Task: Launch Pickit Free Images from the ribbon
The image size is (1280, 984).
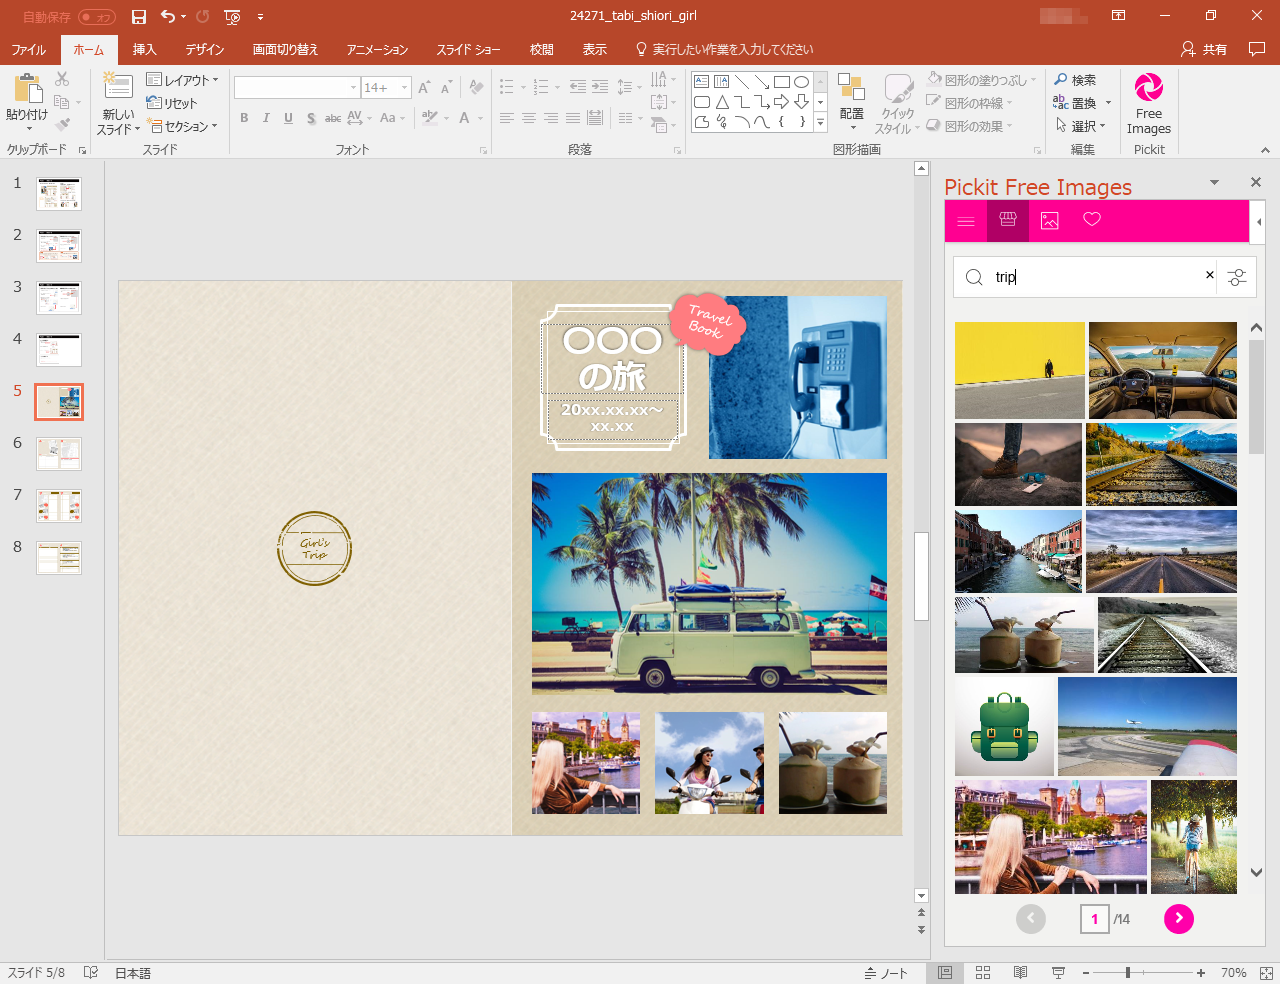Action: click(1148, 103)
